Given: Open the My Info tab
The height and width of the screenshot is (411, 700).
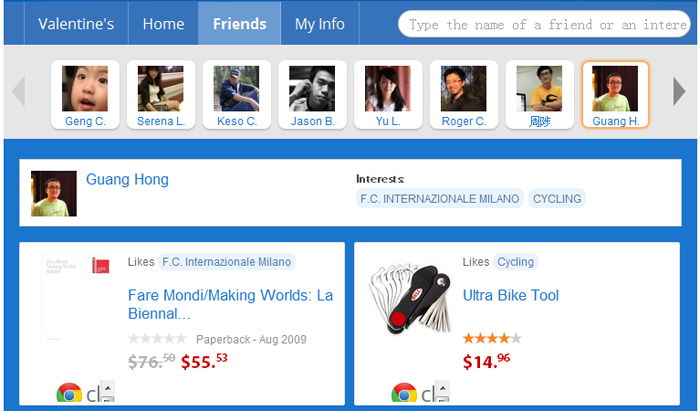Looking at the screenshot, I should (320, 24).
